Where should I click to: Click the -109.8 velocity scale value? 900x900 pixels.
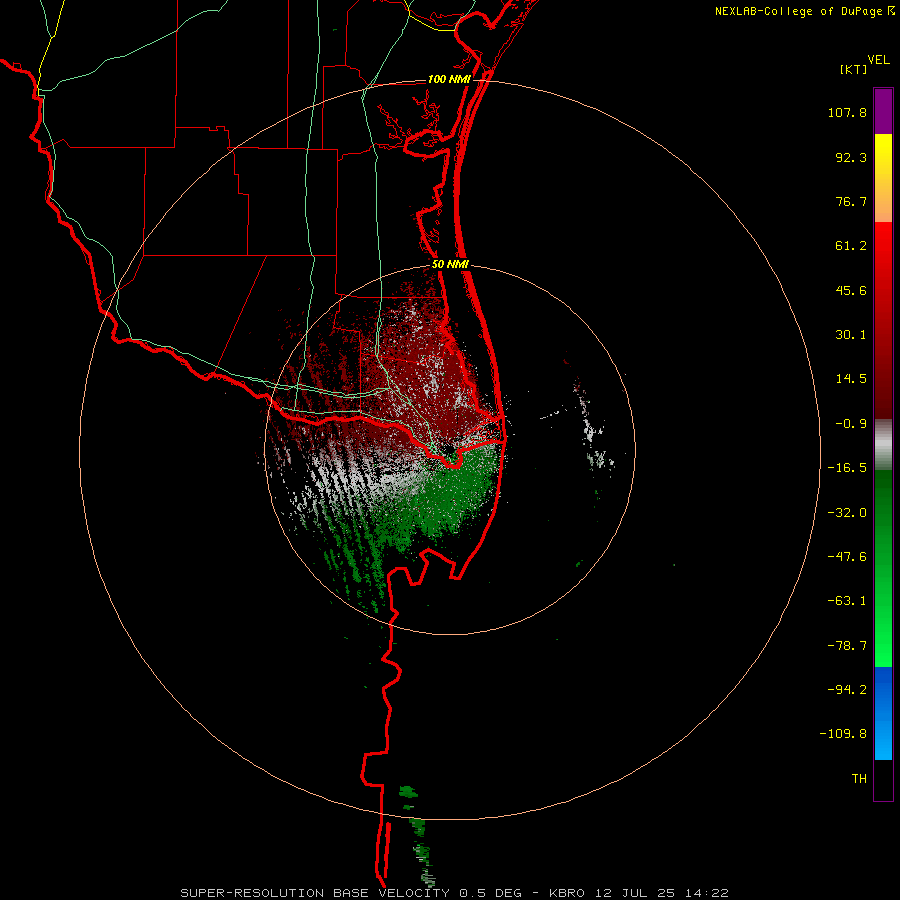click(843, 734)
